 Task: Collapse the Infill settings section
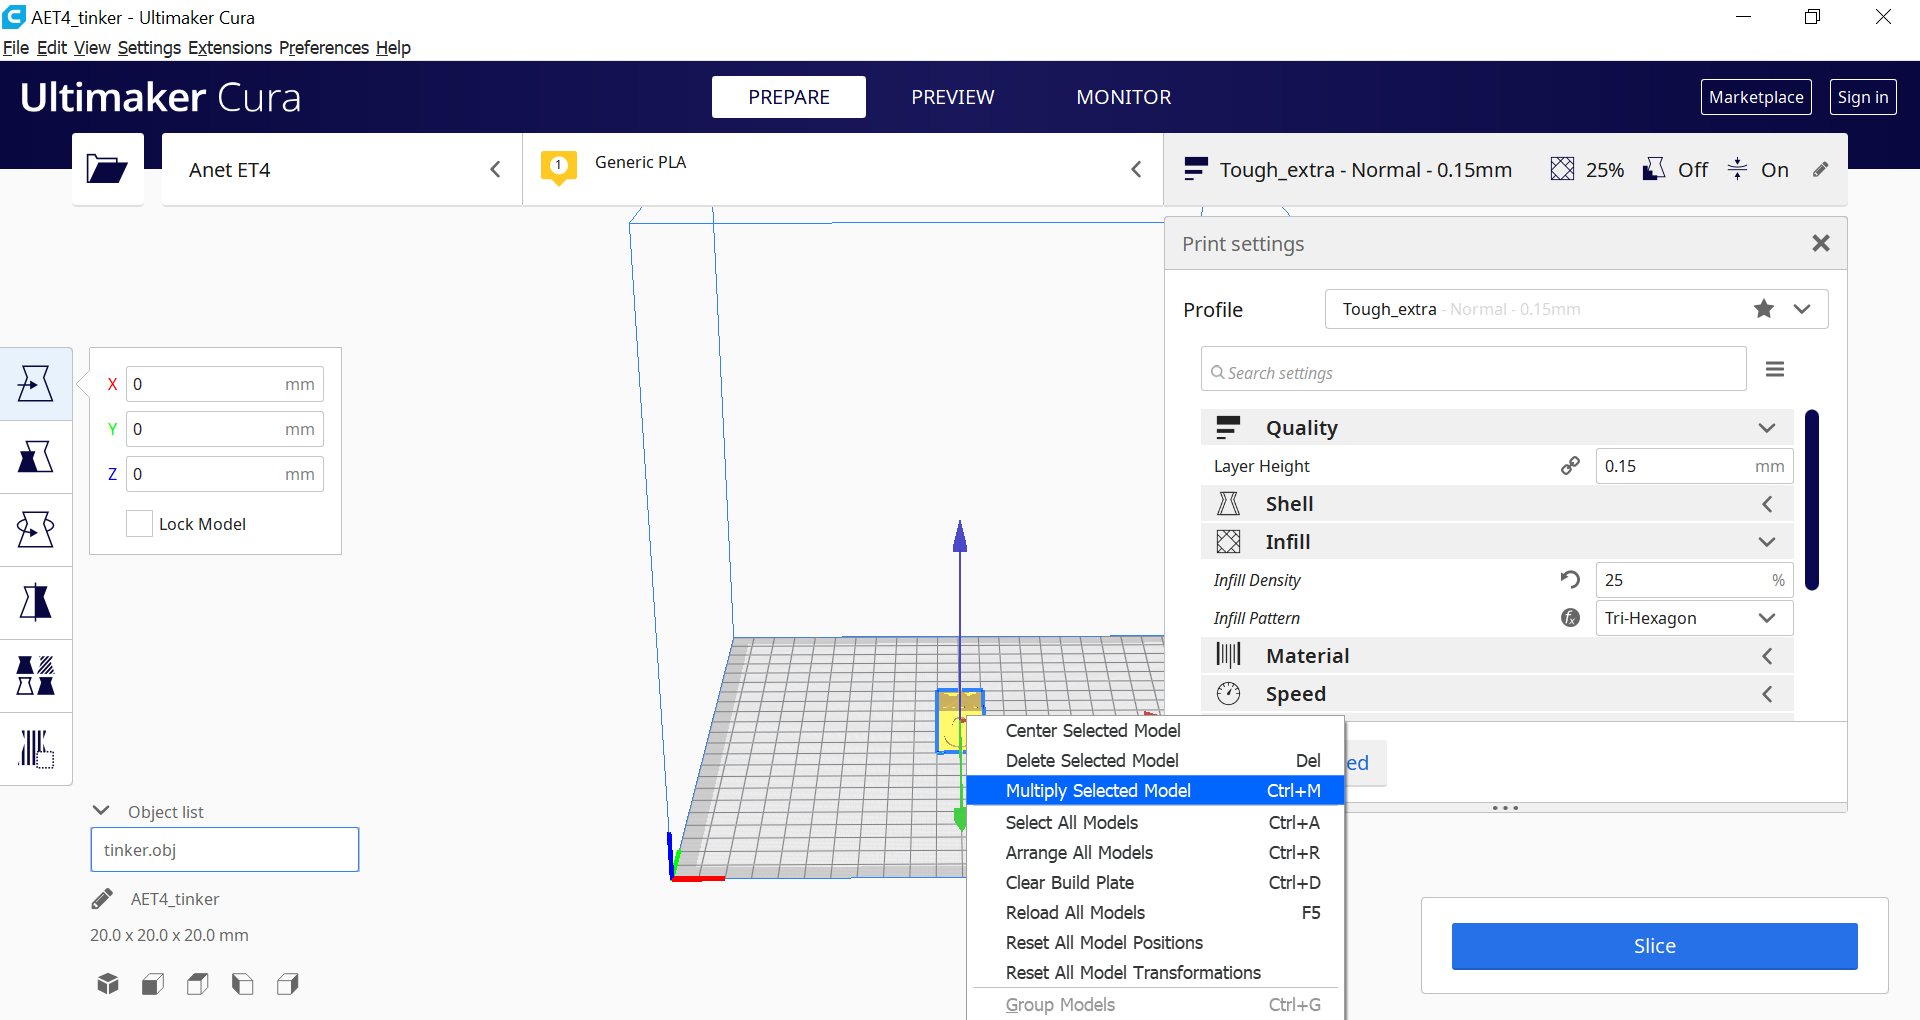point(1497,542)
